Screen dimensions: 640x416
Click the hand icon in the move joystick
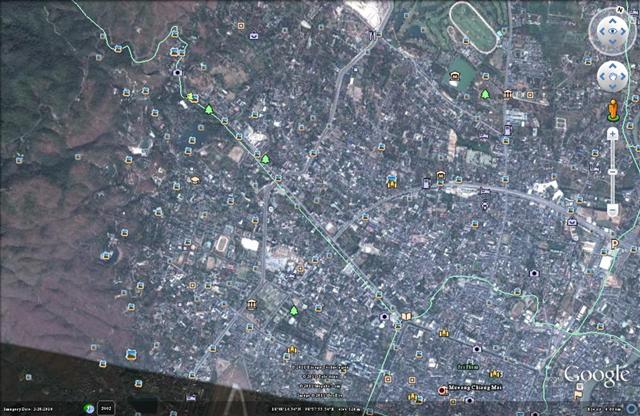pos(612,76)
